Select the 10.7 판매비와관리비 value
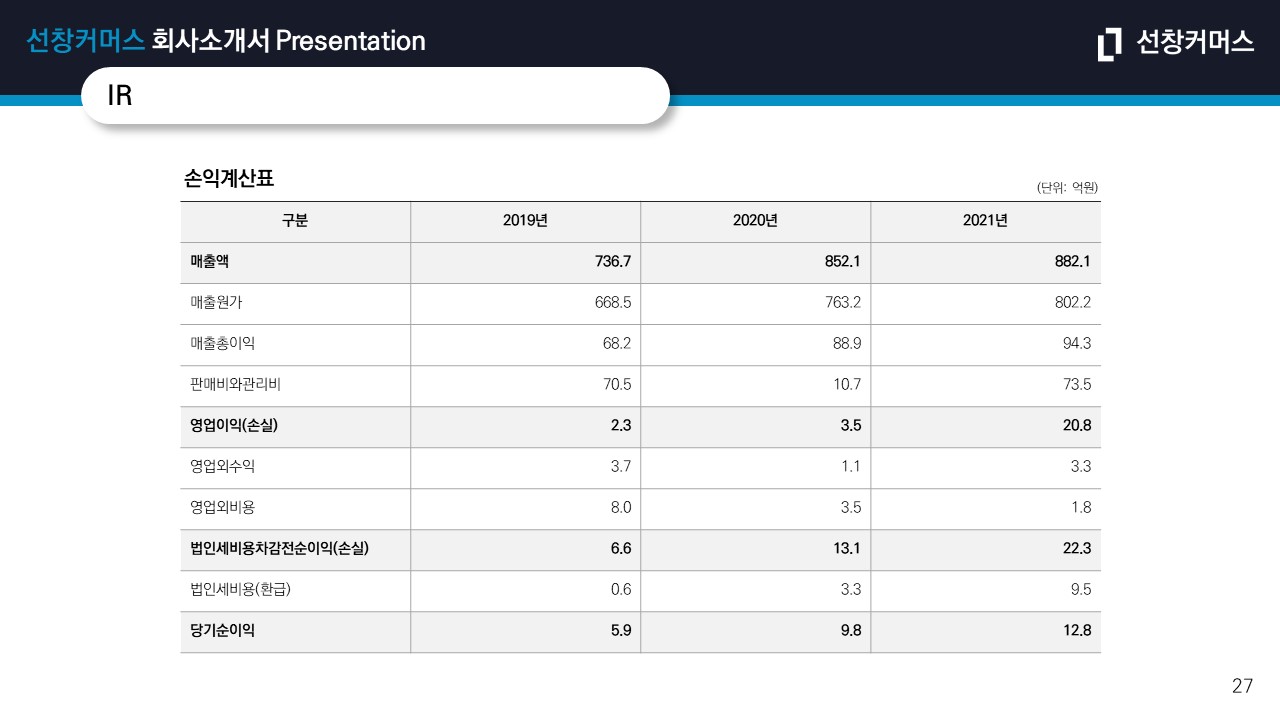The height and width of the screenshot is (720, 1280). [847, 385]
